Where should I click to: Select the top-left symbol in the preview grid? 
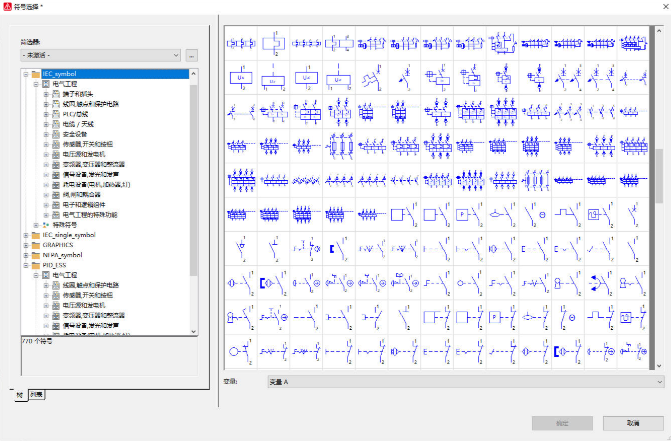pyautogui.click(x=239, y=43)
